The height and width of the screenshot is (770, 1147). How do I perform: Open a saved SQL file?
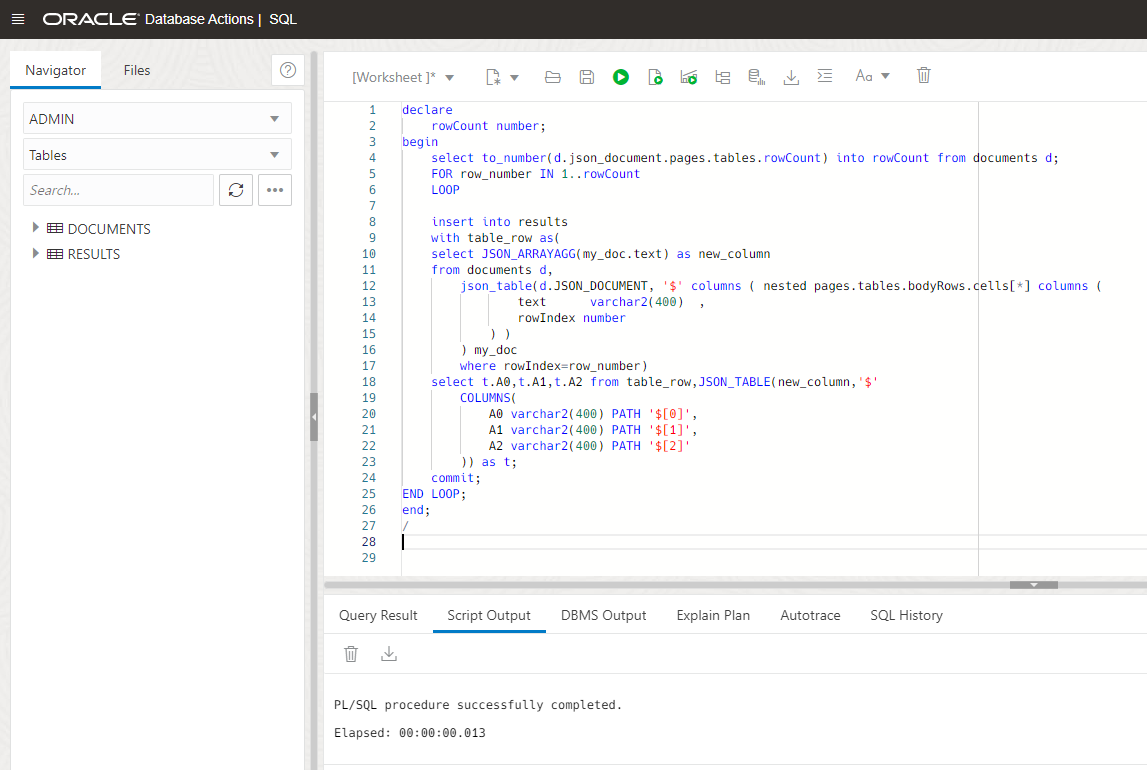[x=552, y=77]
